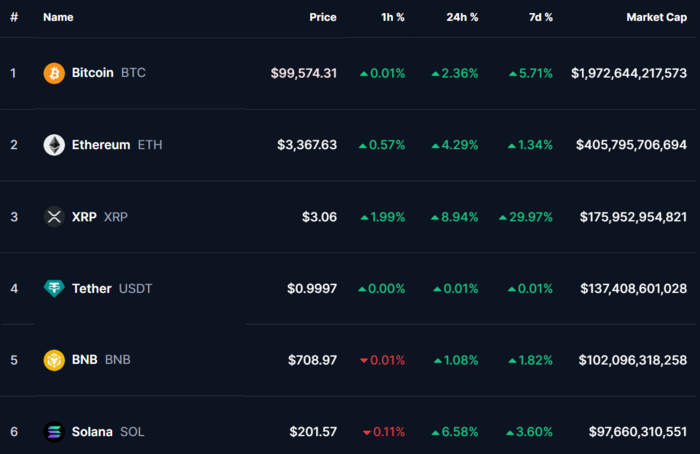Open the Ethereum name link
This screenshot has width=700, height=454.
click(101, 145)
